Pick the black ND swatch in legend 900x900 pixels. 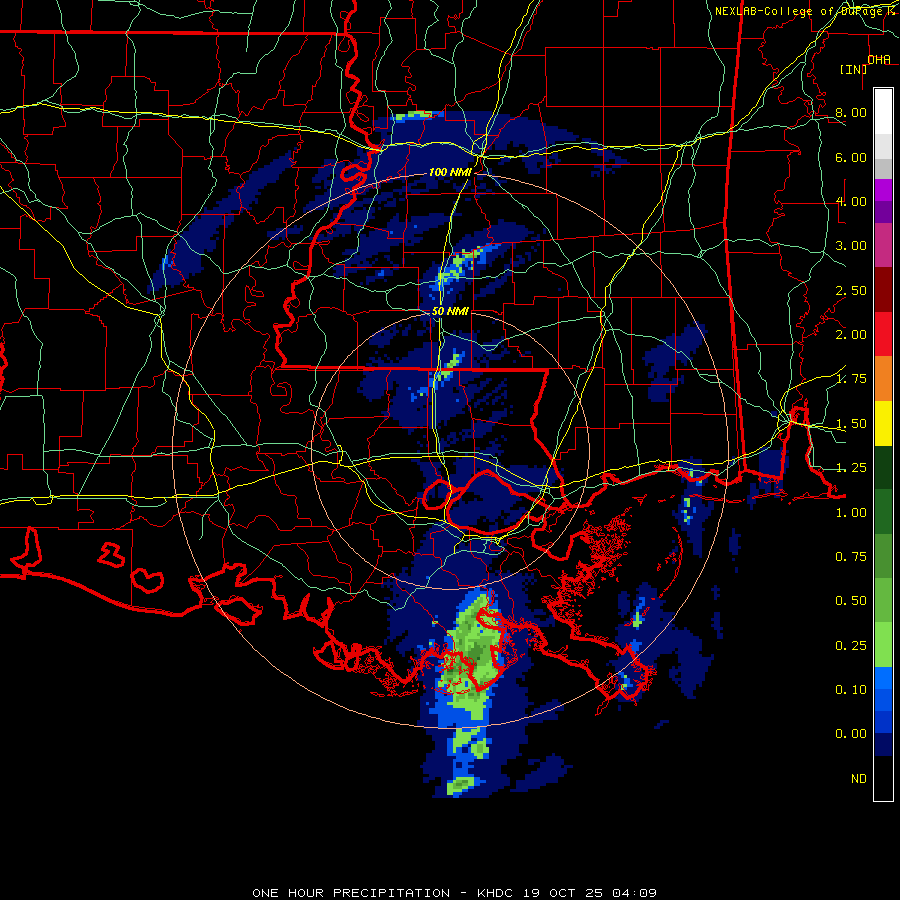883,778
